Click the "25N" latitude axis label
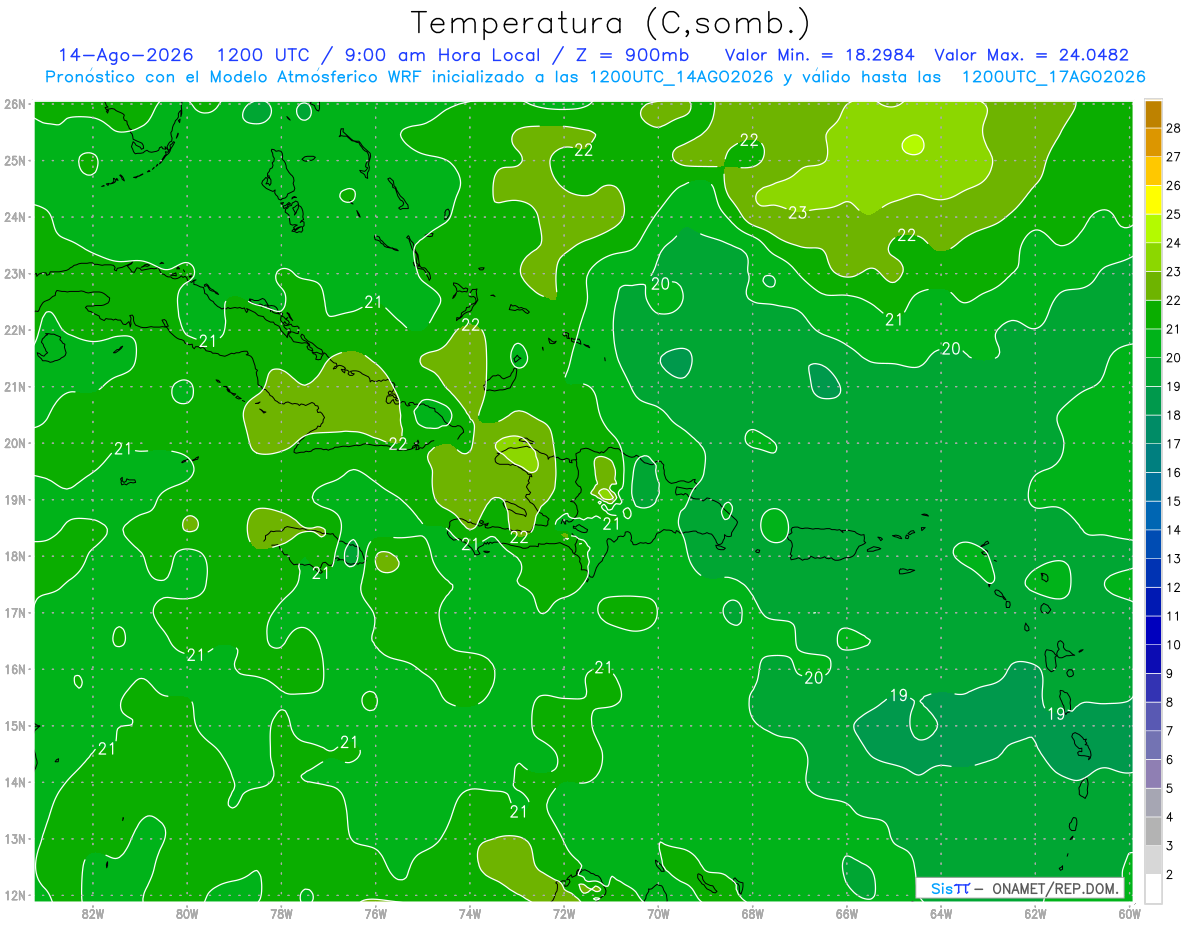Image resolution: width=1200 pixels, height=927 pixels. [14, 160]
